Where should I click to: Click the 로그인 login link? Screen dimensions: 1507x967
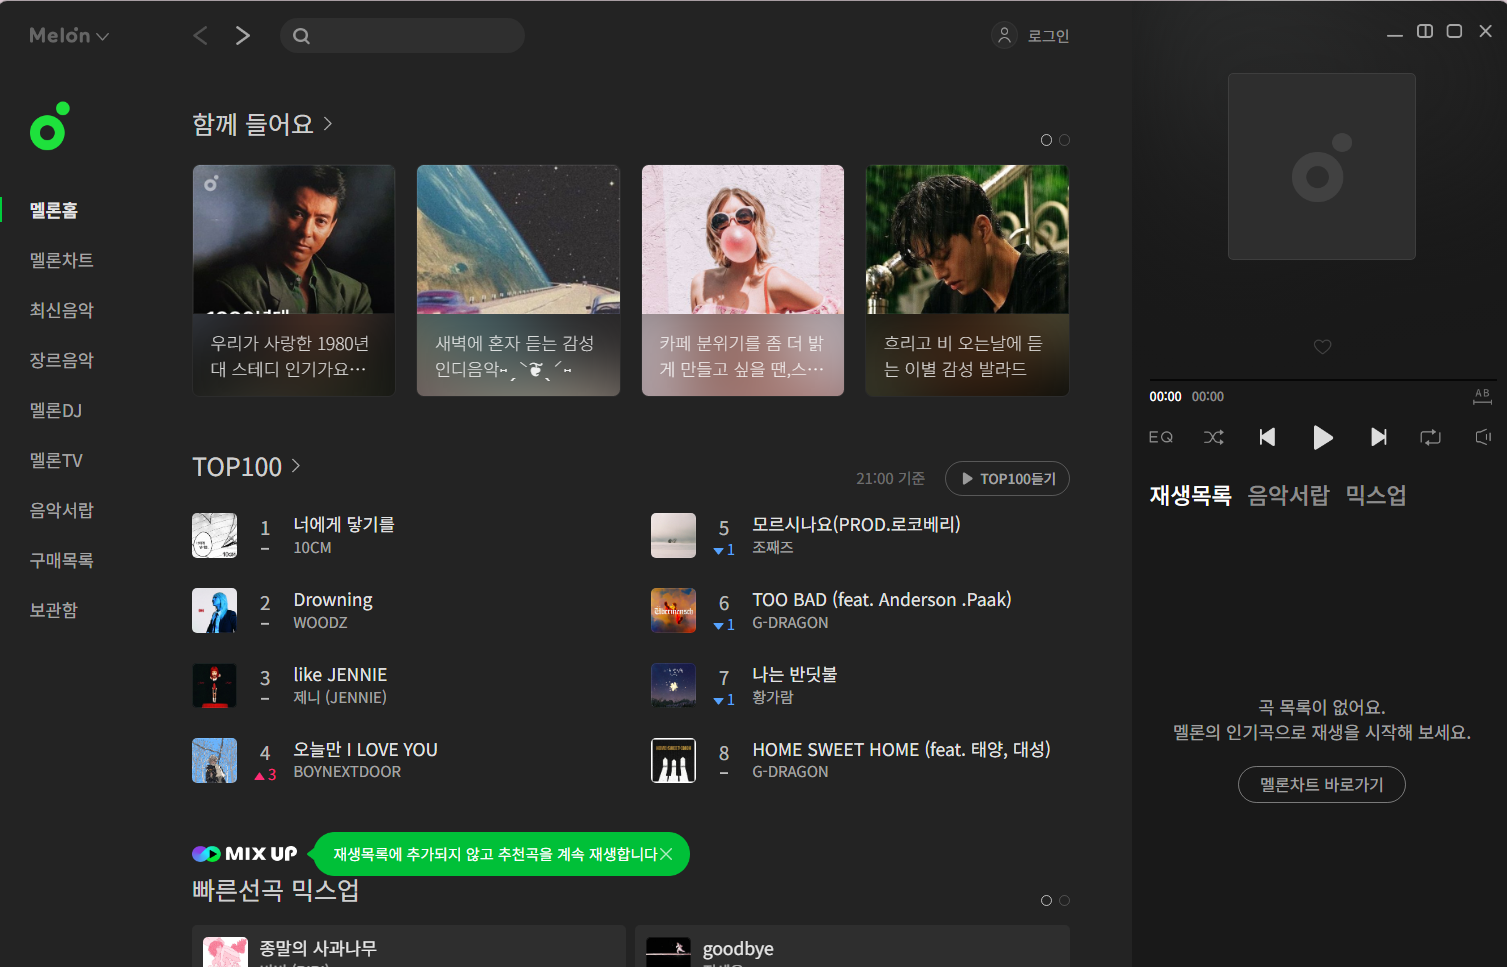1048,36
